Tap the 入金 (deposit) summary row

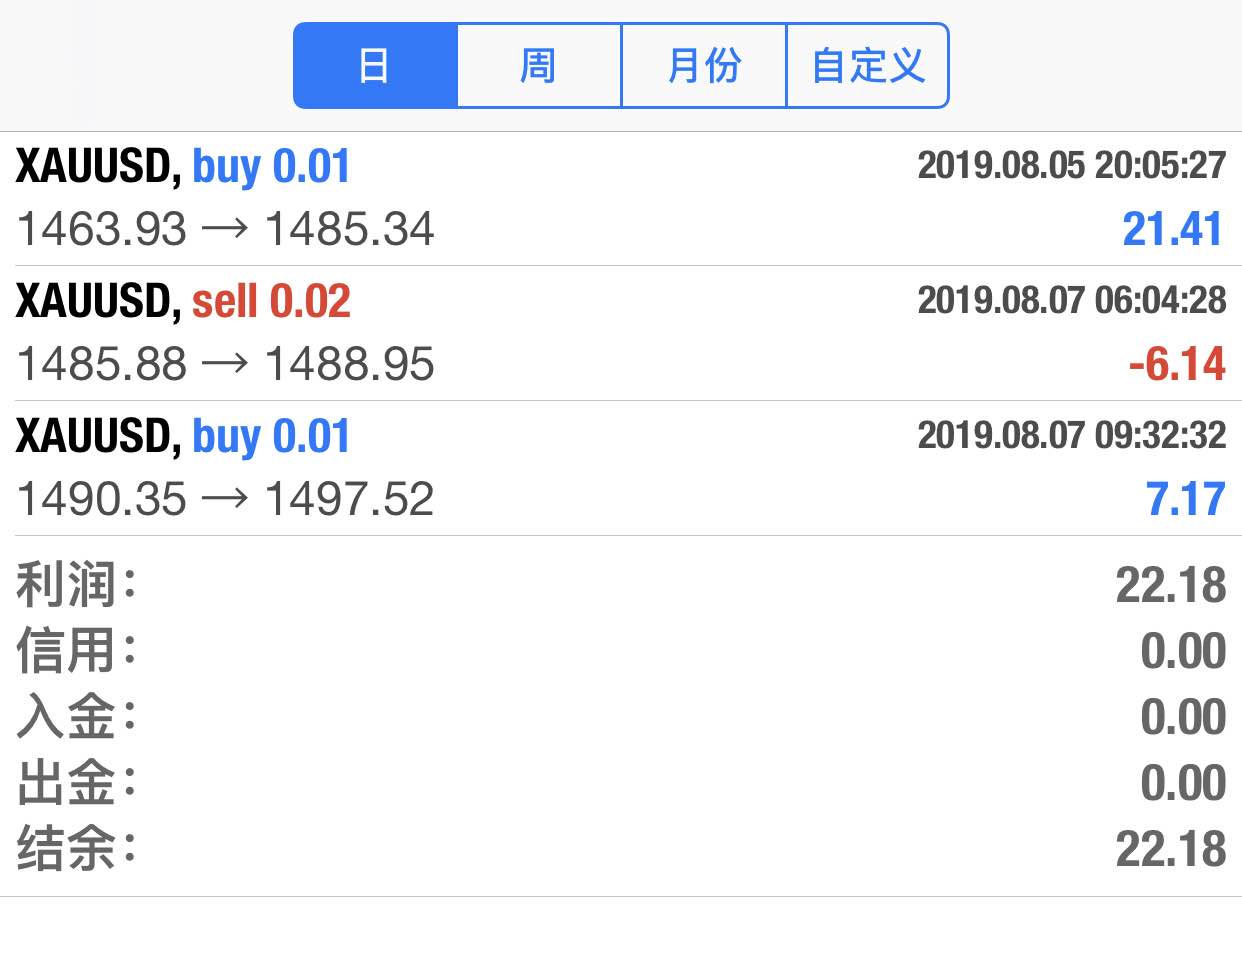[x=621, y=717]
